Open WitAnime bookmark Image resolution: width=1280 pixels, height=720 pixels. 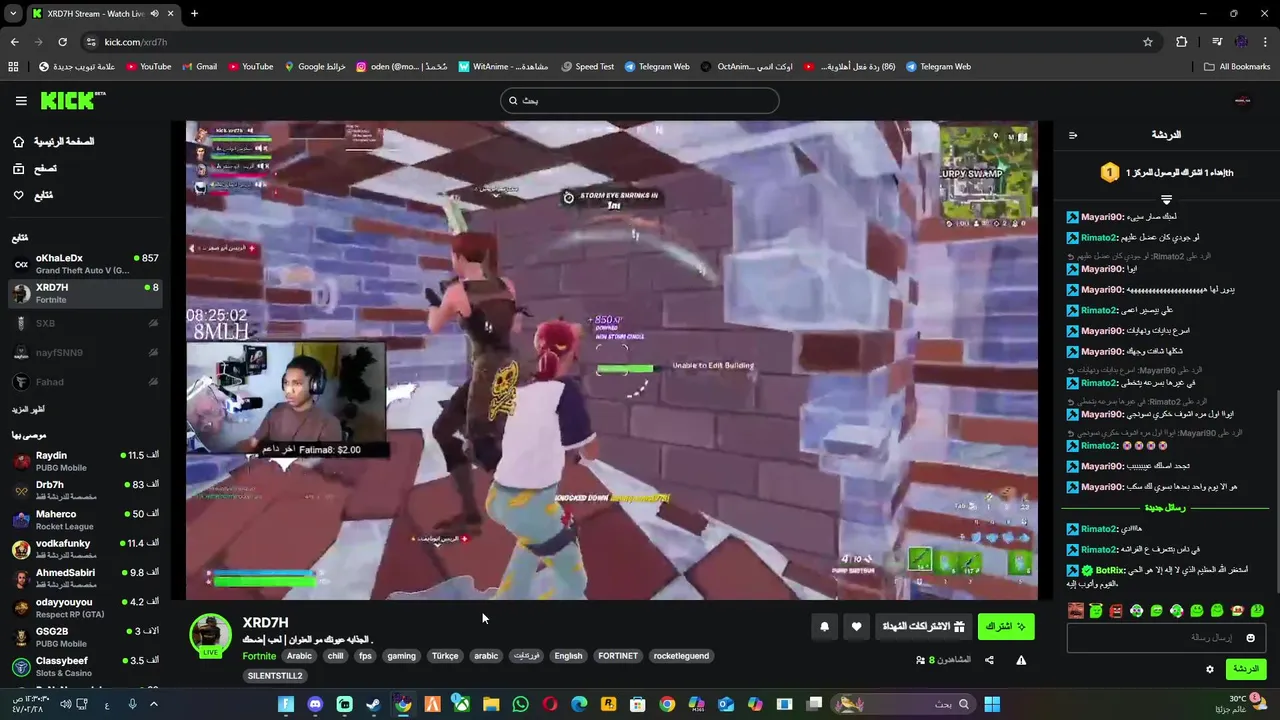pos(503,67)
